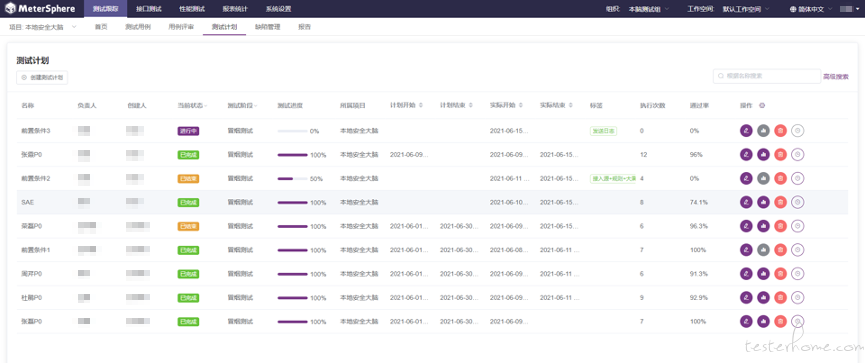Expand the 项目 本地安全大脑 project selector
The height and width of the screenshot is (364, 866).
[43, 27]
